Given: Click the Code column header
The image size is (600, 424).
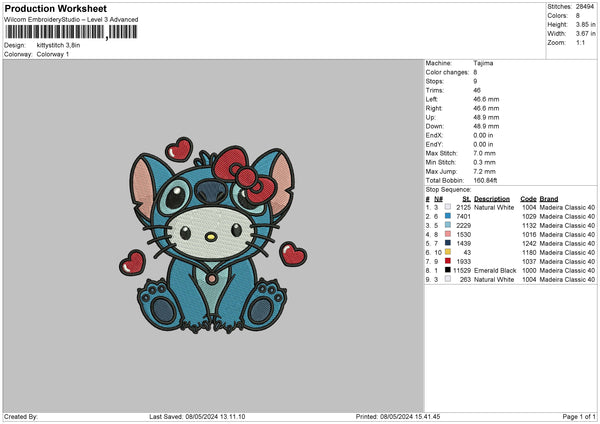Looking at the screenshot, I should 528,199.
